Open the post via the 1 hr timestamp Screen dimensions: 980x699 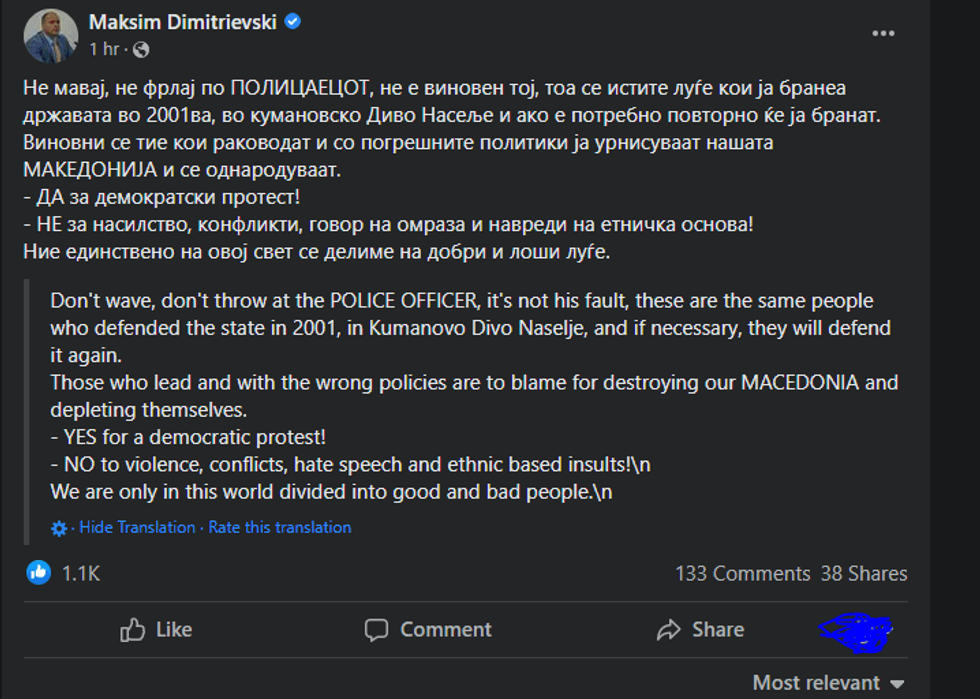(x=105, y=49)
